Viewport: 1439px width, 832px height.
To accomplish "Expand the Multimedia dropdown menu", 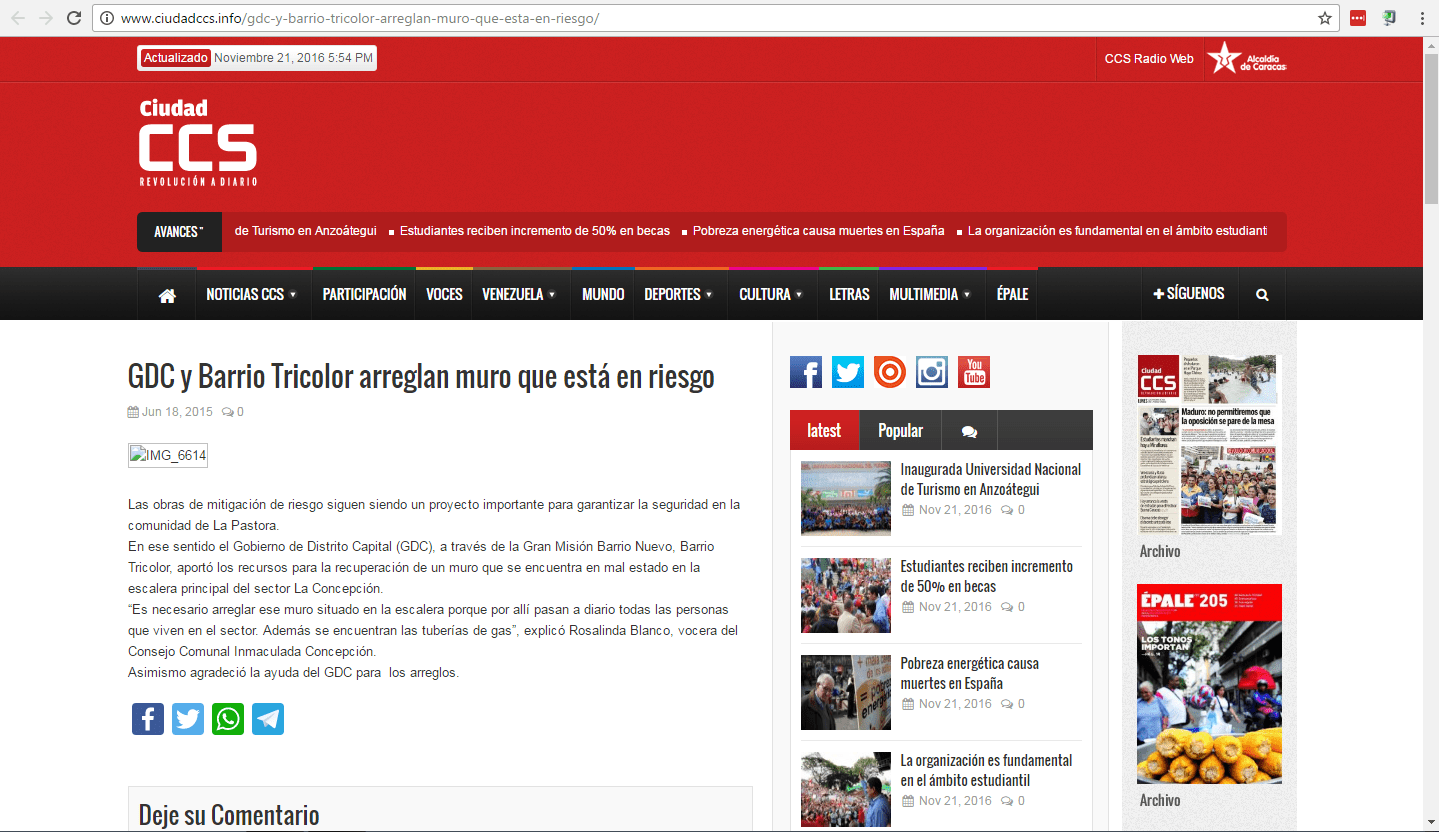I will point(930,295).
